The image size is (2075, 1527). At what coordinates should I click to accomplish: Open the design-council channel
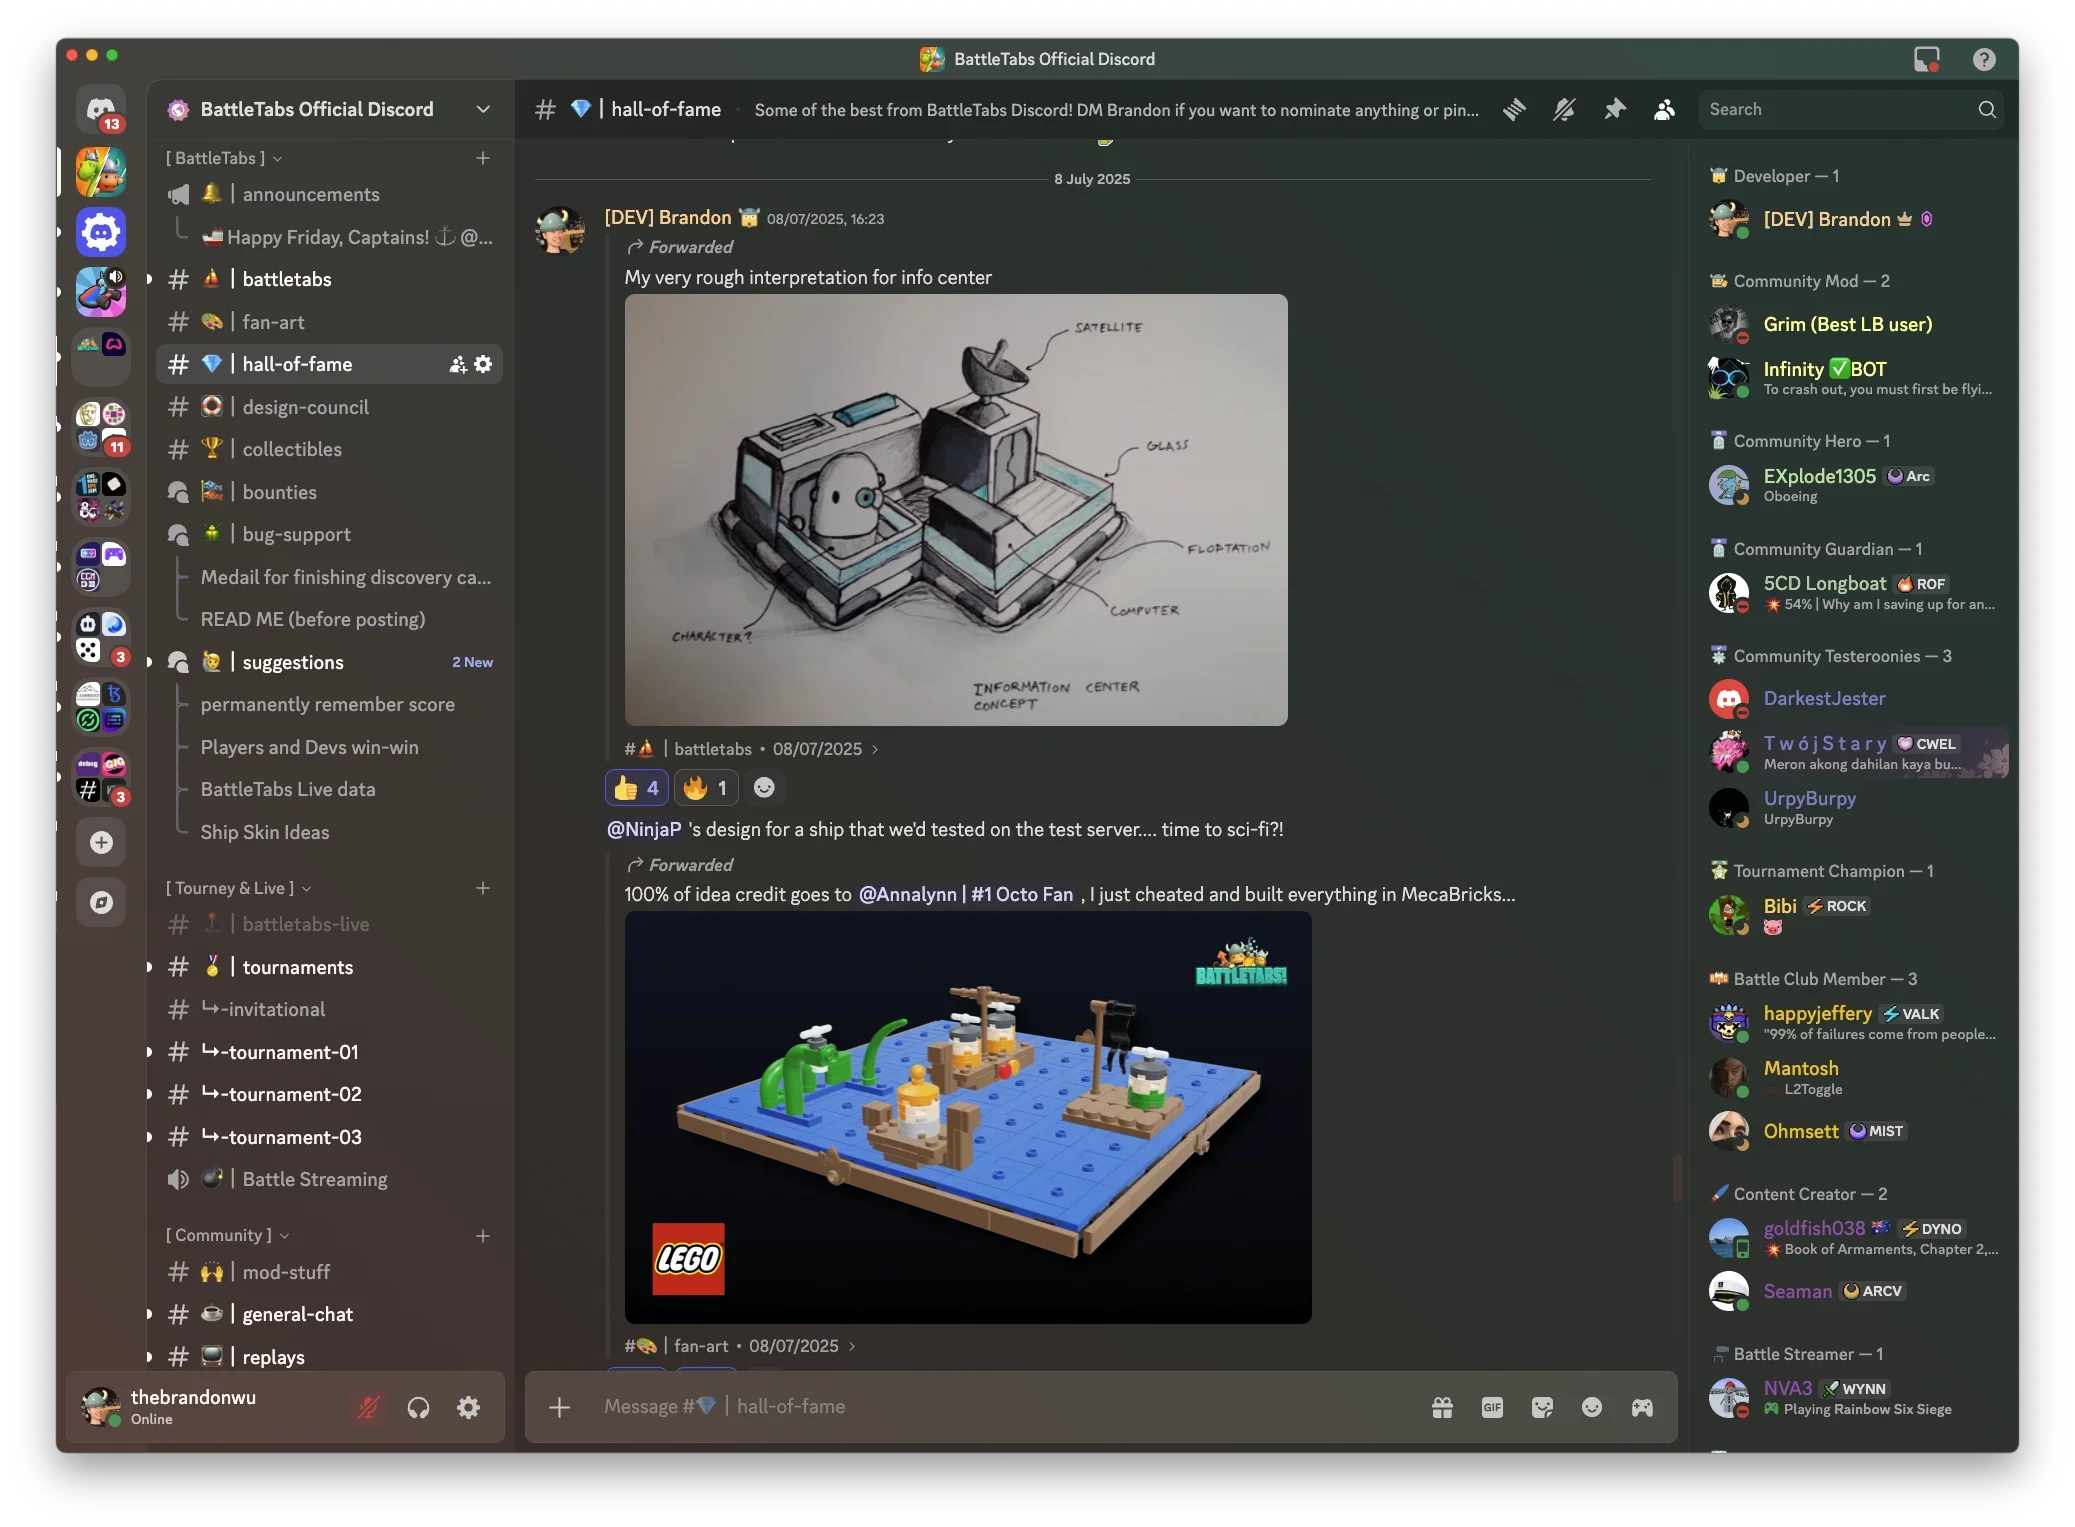305,407
